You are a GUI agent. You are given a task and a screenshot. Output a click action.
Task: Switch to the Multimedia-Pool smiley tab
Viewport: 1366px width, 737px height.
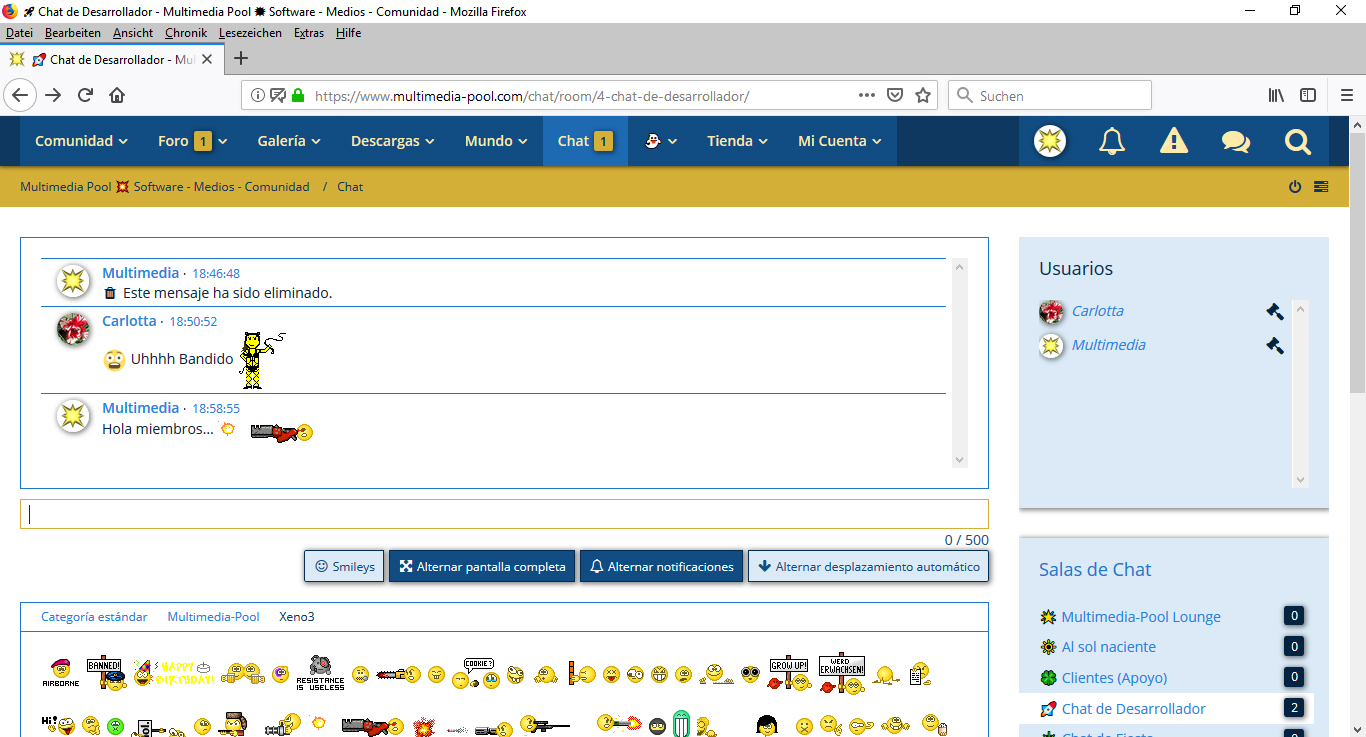213,617
